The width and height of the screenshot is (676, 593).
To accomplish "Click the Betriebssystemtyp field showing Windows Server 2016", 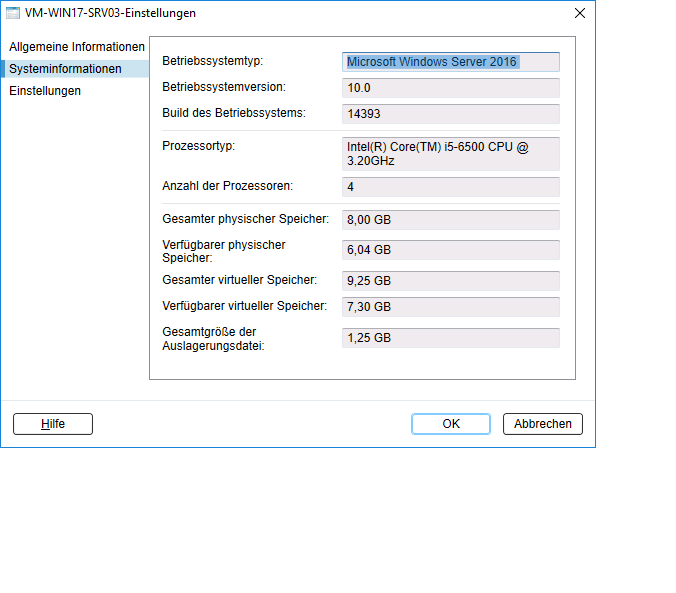I will click(450, 62).
